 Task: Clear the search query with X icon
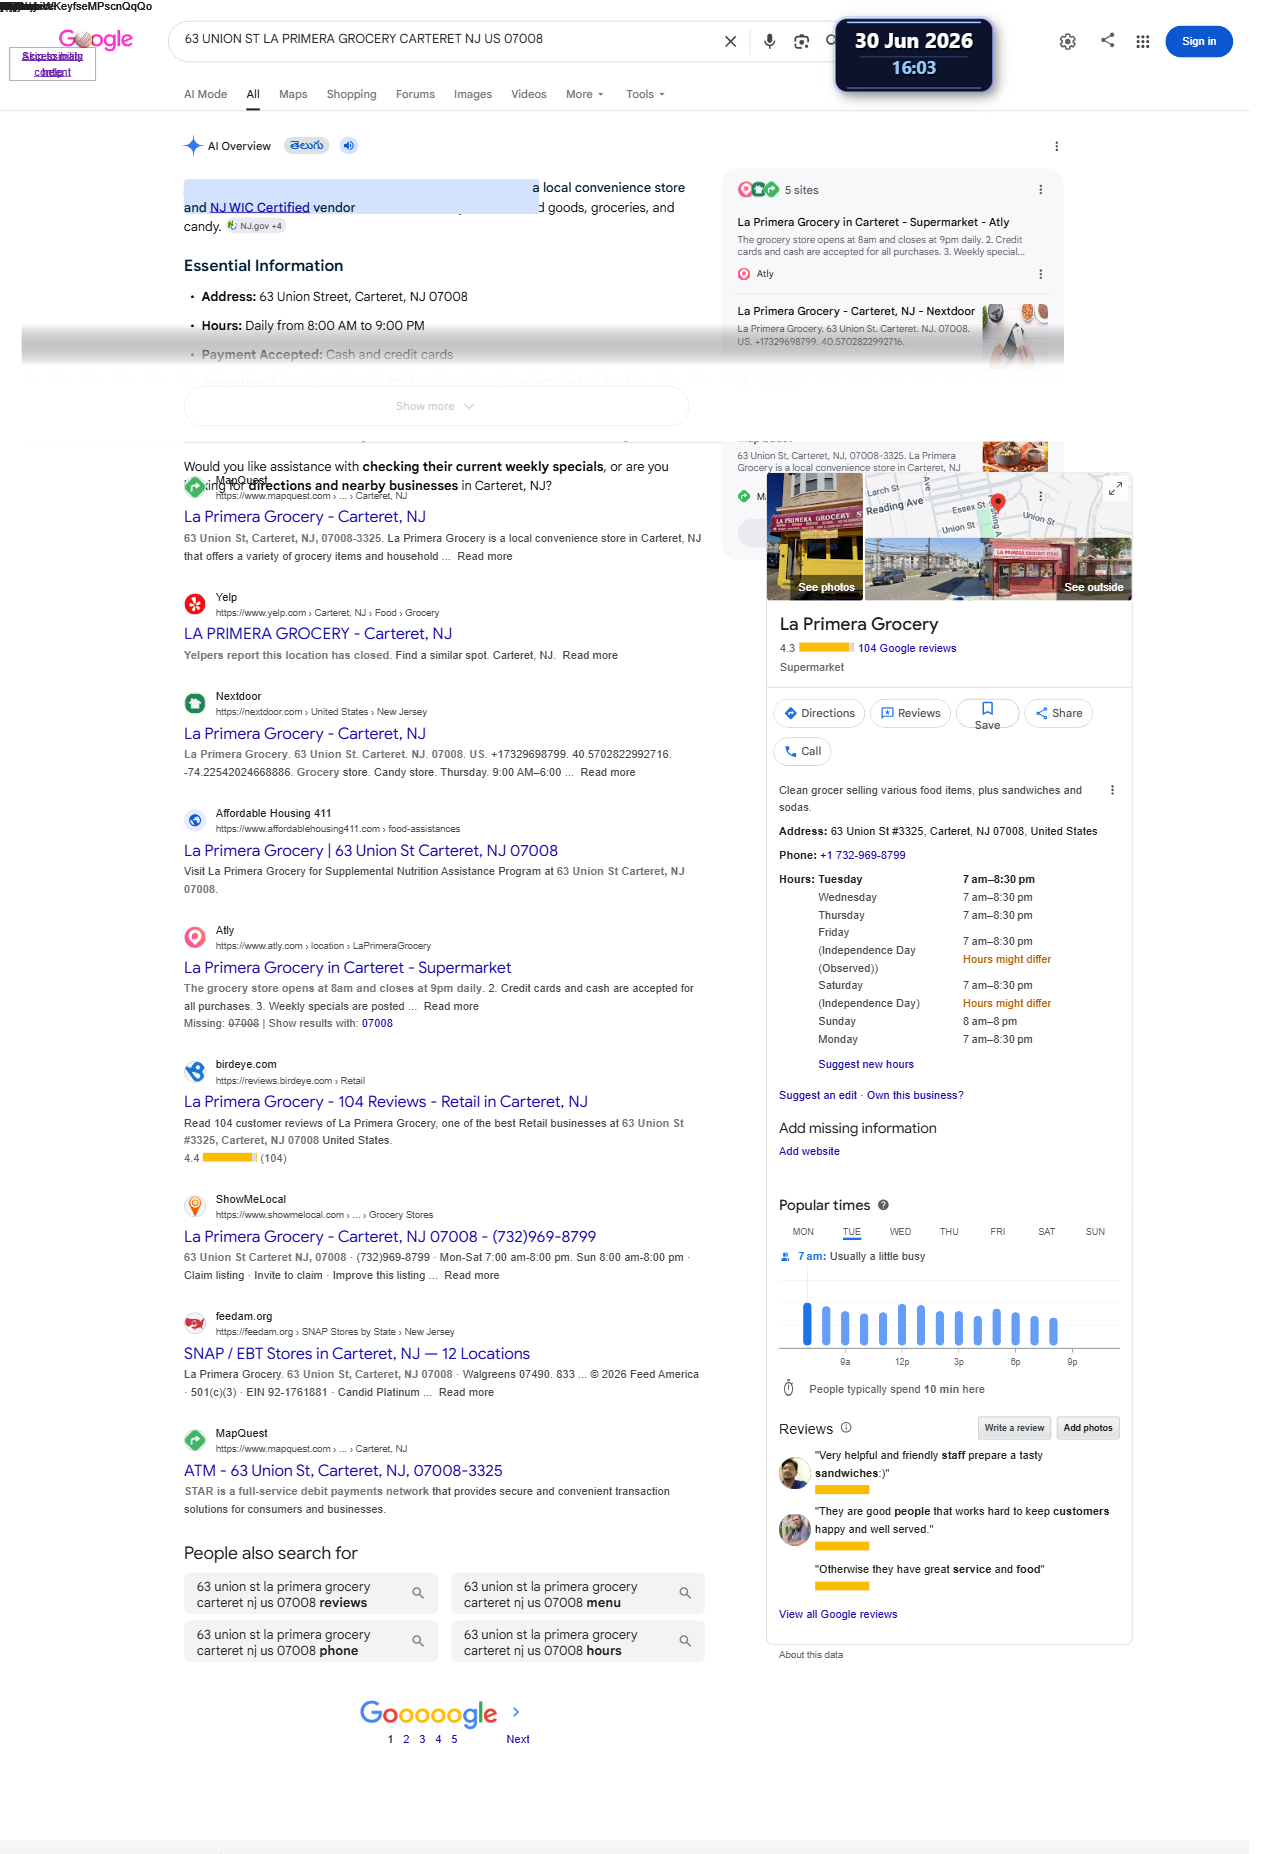(730, 41)
